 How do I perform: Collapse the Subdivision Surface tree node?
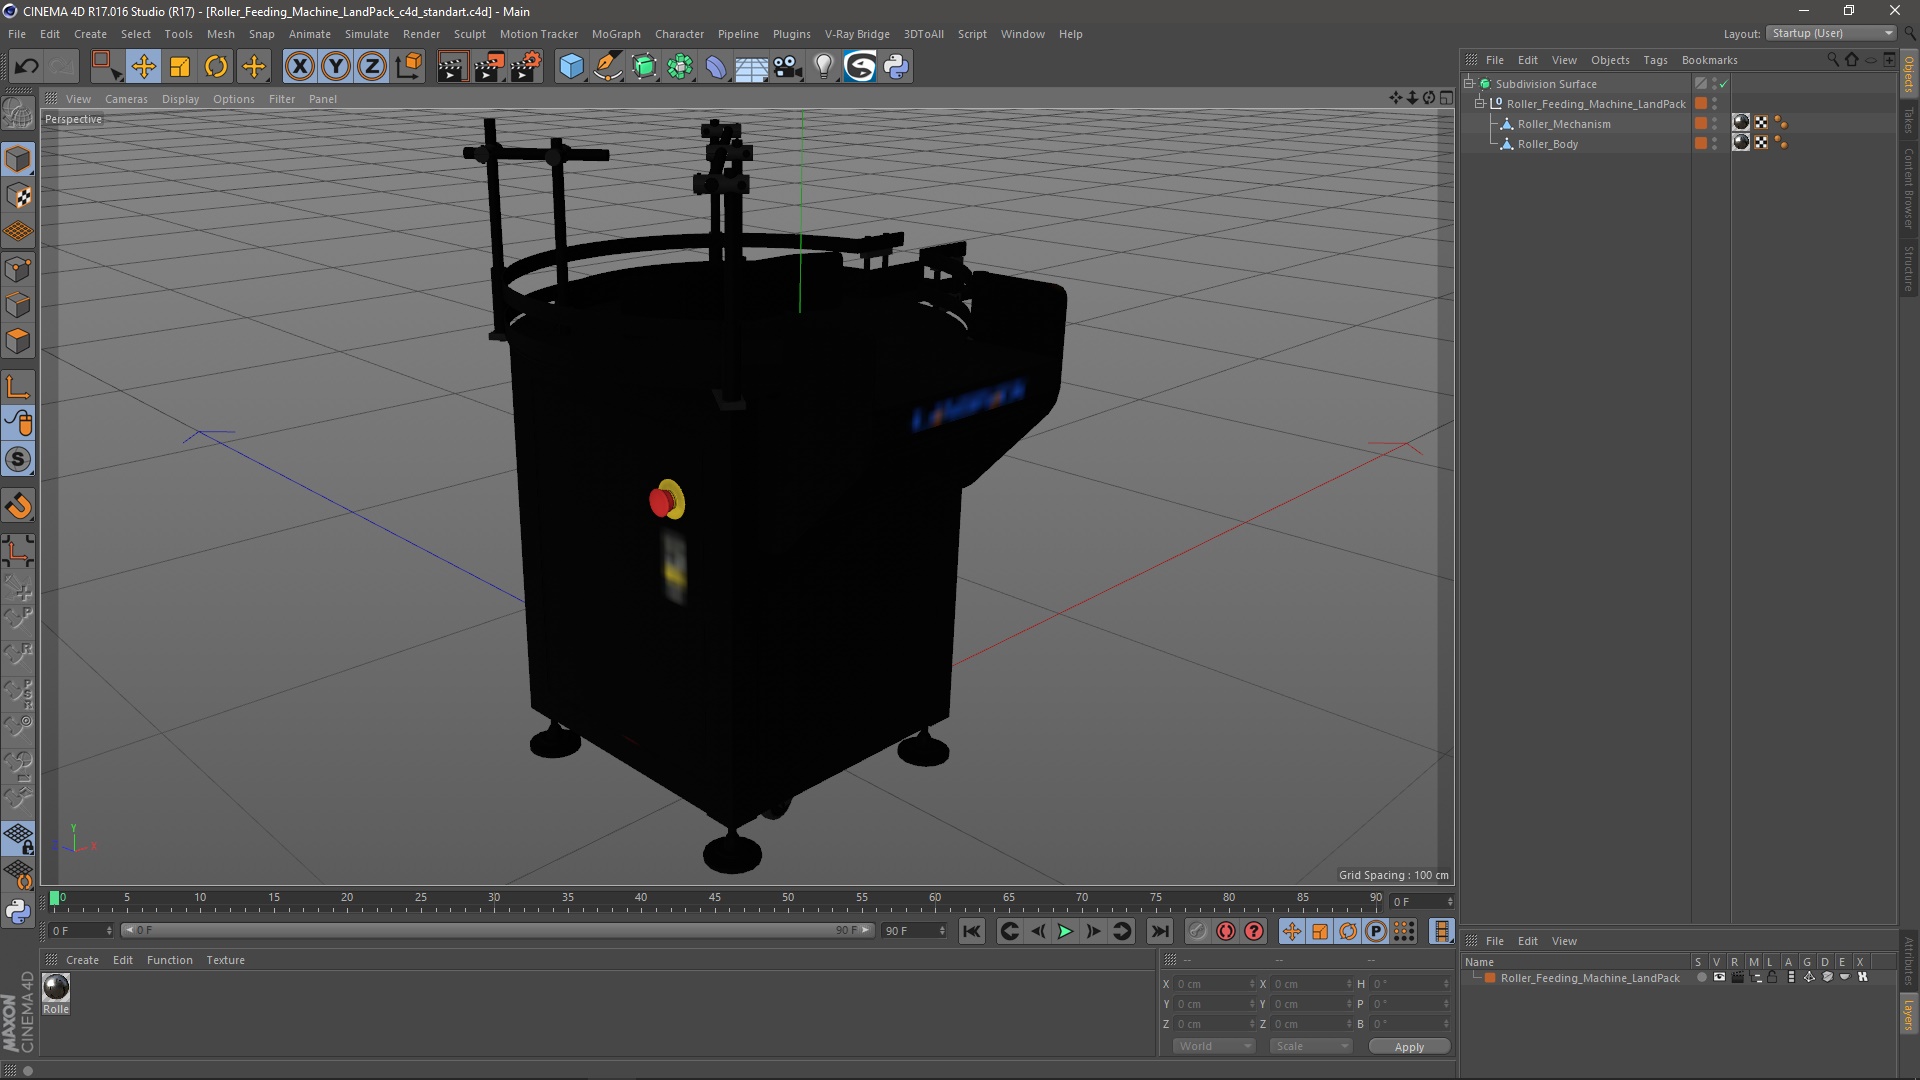pyautogui.click(x=1469, y=84)
